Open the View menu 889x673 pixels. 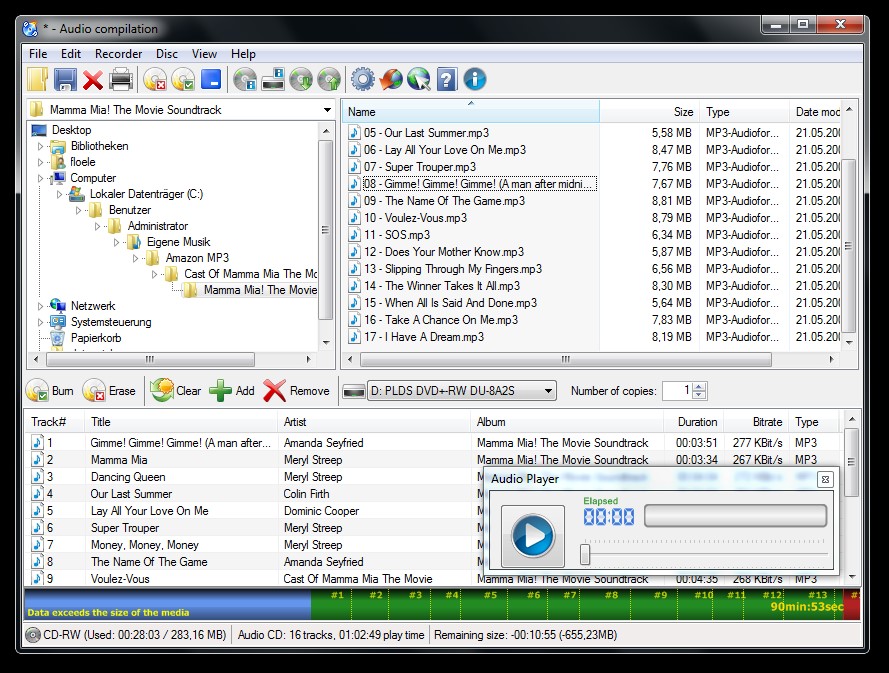(204, 54)
